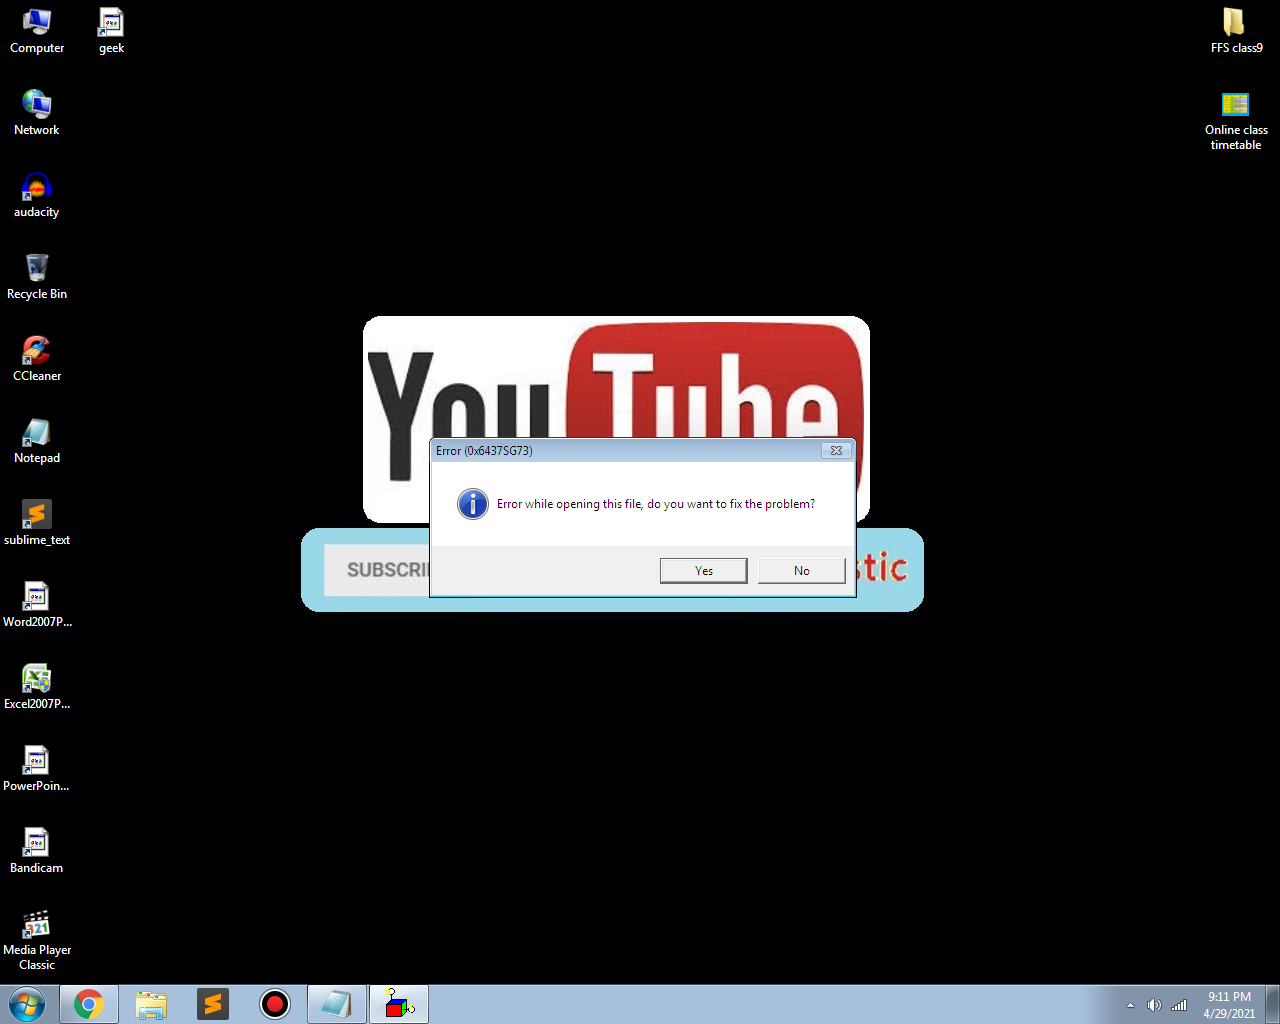Open the Computer desktop icon
This screenshot has width=1280, height=1024.
click(x=37, y=30)
